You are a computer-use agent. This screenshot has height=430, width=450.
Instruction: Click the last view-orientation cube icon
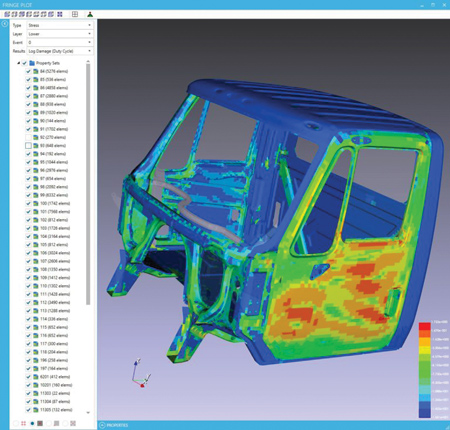[x=51, y=14]
